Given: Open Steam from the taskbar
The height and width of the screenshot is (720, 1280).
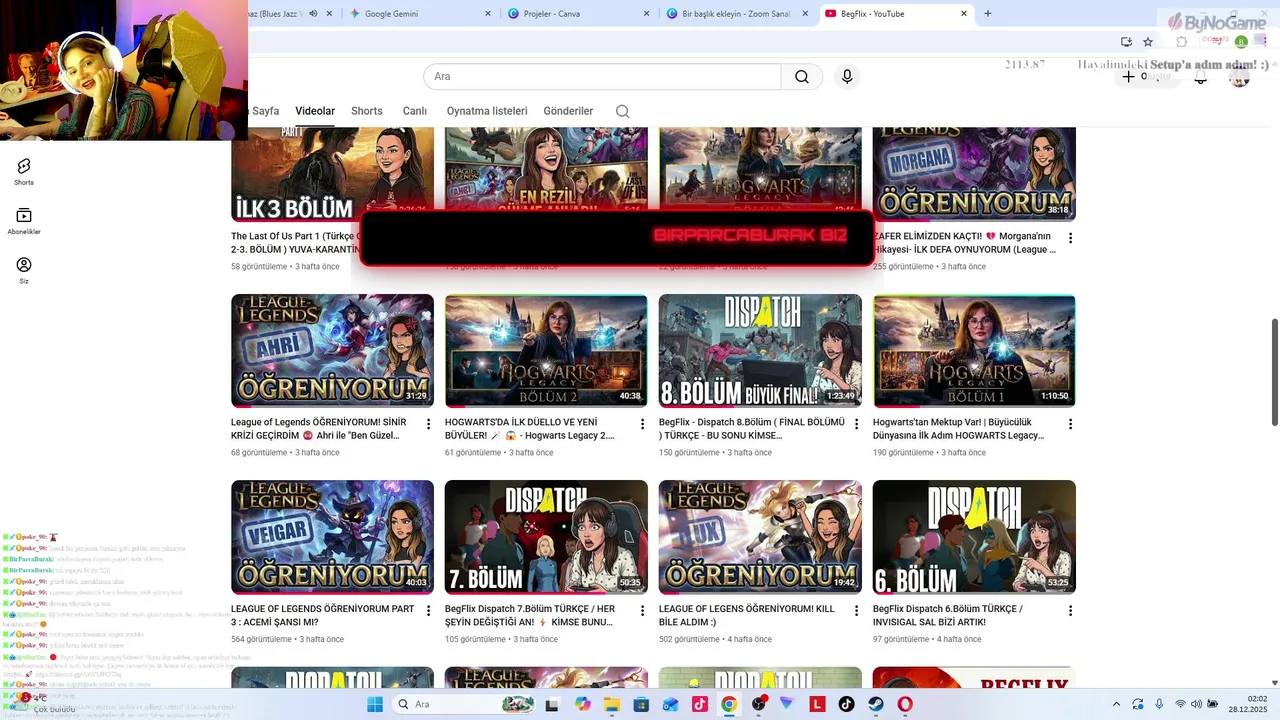Looking at the screenshot, I should pos(876,704).
